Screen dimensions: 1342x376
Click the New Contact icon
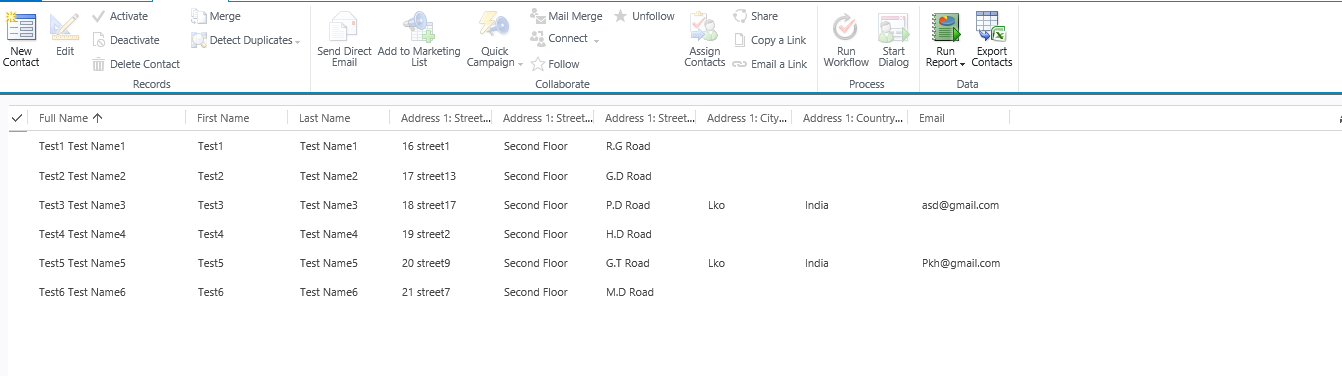[21, 26]
